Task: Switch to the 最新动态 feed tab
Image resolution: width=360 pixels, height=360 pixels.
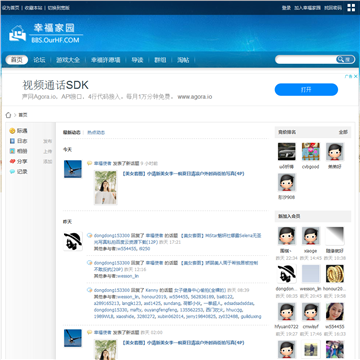Action: point(72,132)
